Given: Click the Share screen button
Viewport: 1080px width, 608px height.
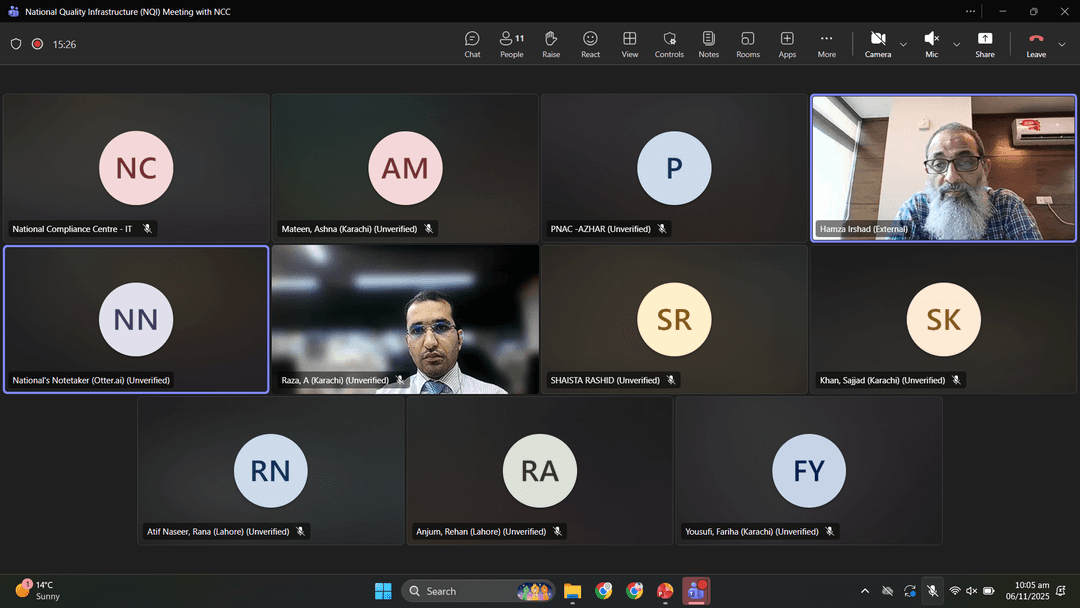Looking at the screenshot, I should coord(985,44).
